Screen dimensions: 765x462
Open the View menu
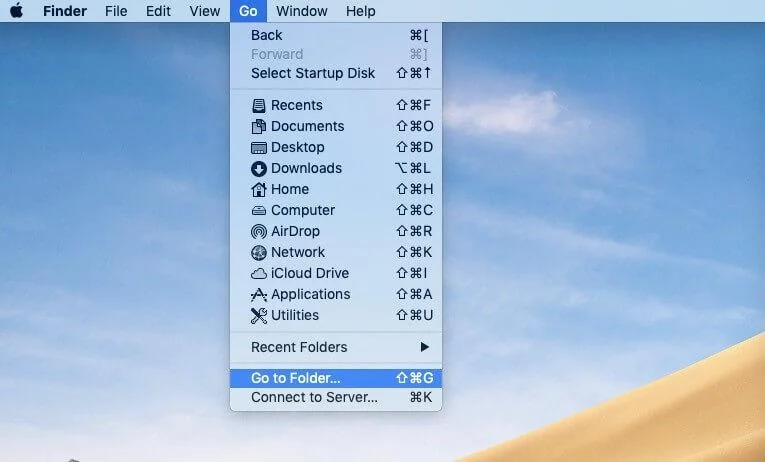(204, 11)
